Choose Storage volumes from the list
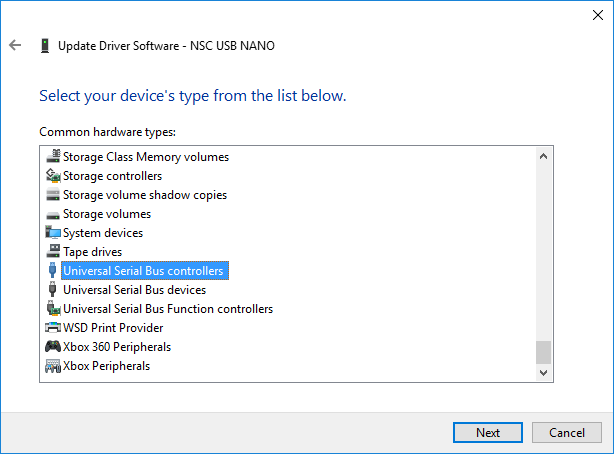Screen dimensions: 614x454 pos(107,214)
